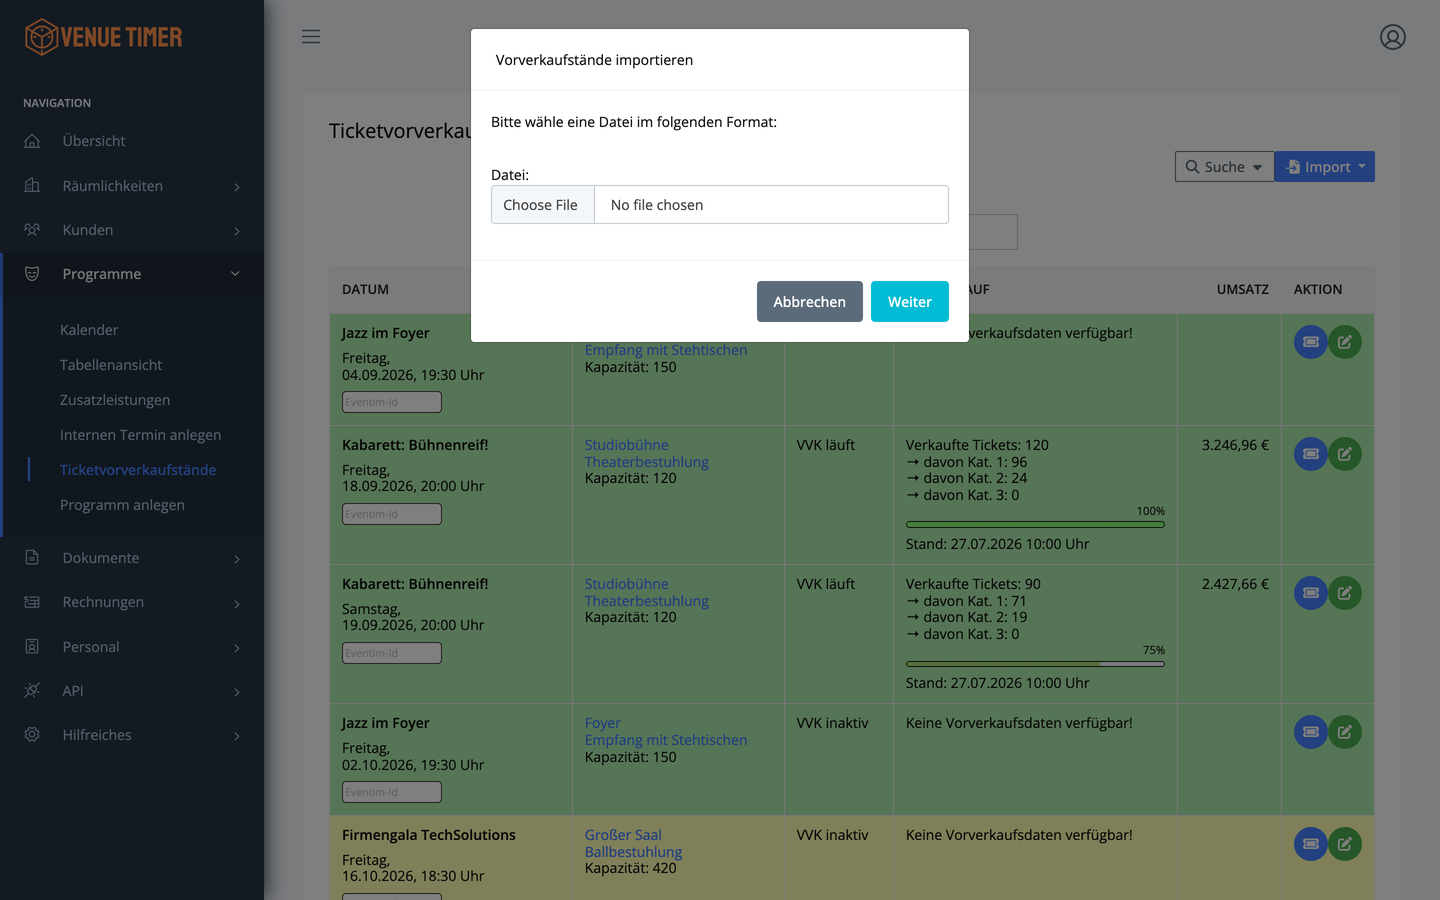Click edit icon for Jazz im Foyer 04.09.2026
The width and height of the screenshot is (1440, 900).
pos(1345,342)
